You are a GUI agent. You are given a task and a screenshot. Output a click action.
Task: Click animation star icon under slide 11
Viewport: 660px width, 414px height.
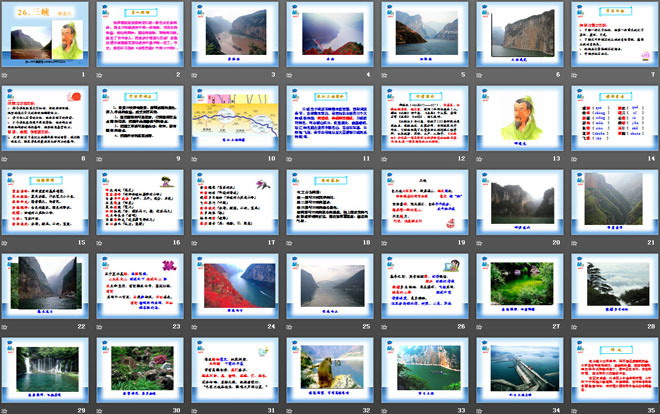(290, 159)
